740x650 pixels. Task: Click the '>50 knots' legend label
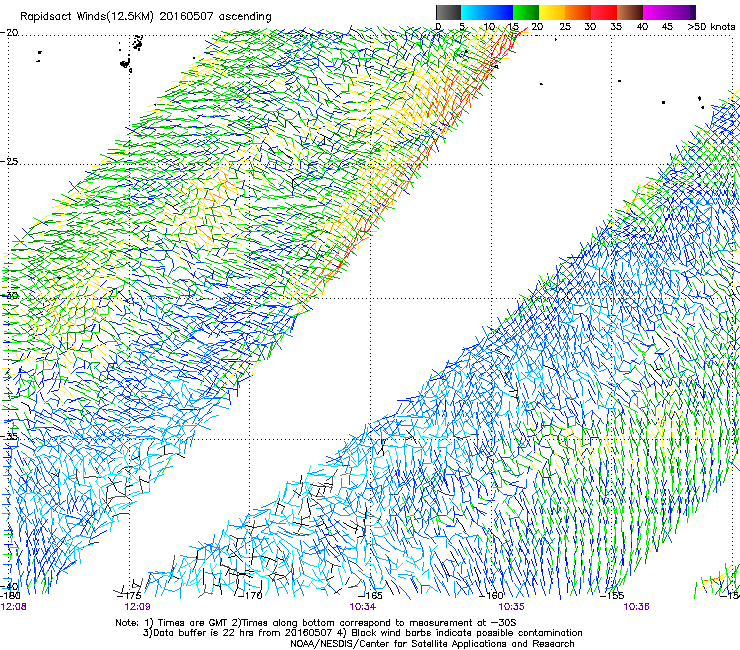coord(711,27)
